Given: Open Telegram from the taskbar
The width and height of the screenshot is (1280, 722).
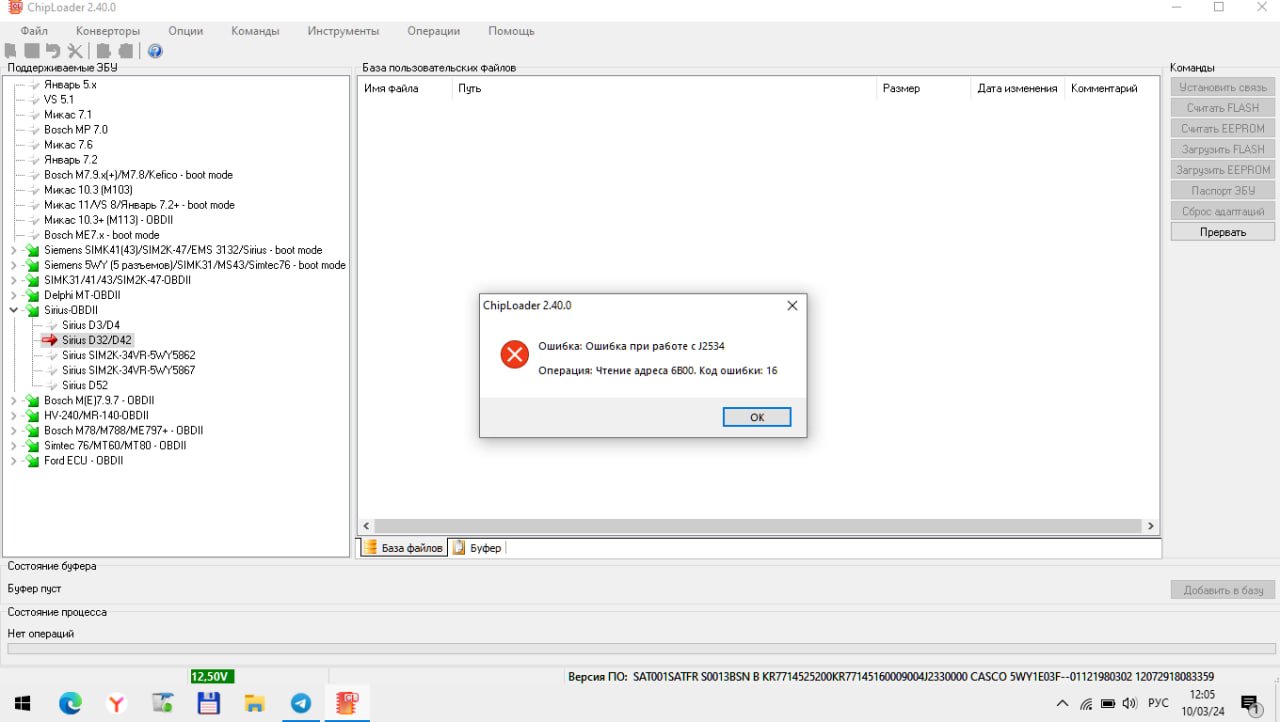Looking at the screenshot, I should tap(300, 703).
